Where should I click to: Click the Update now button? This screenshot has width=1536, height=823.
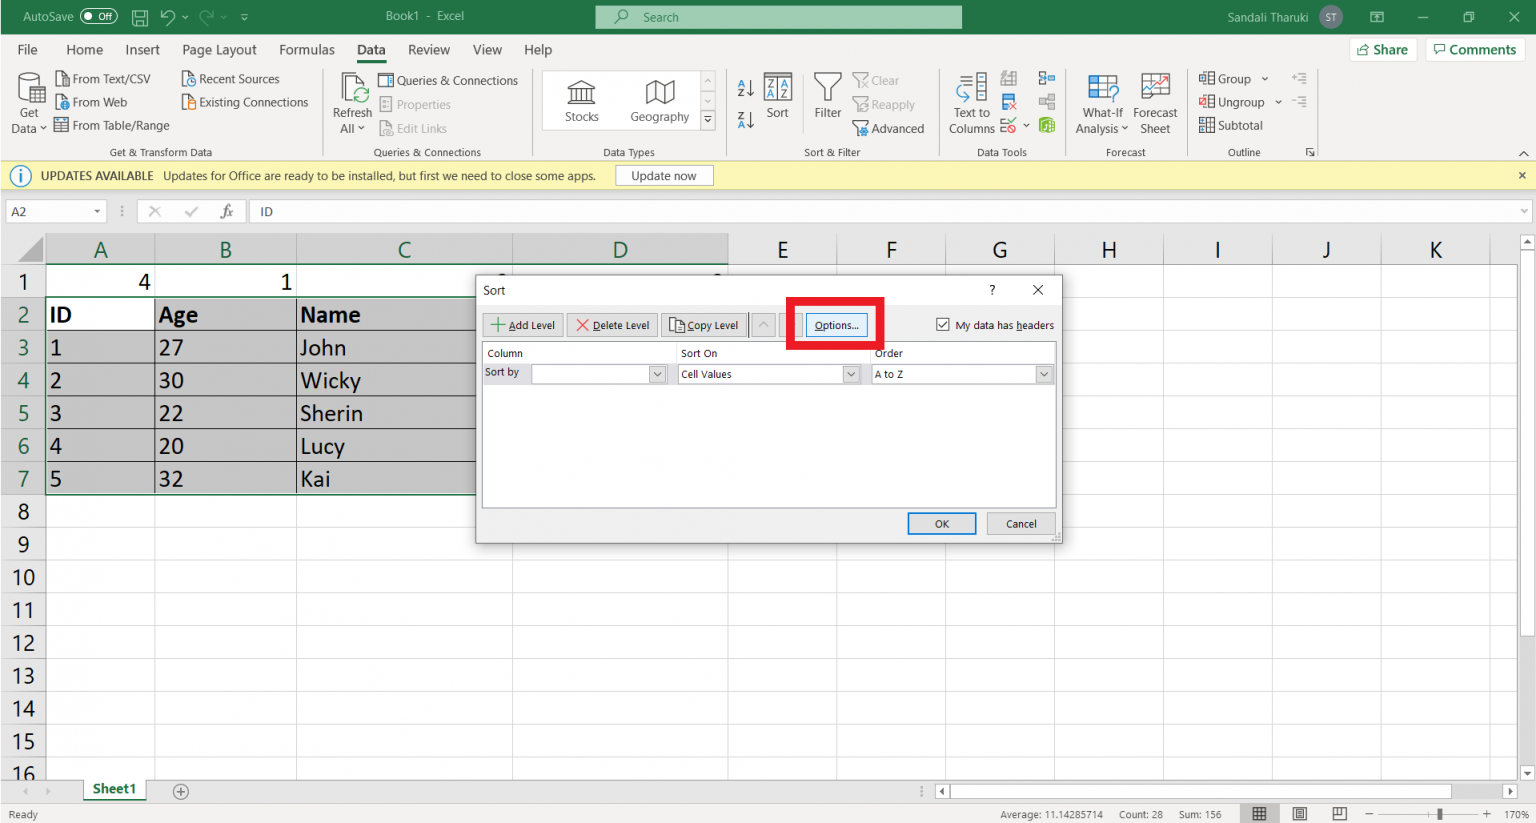tap(664, 175)
